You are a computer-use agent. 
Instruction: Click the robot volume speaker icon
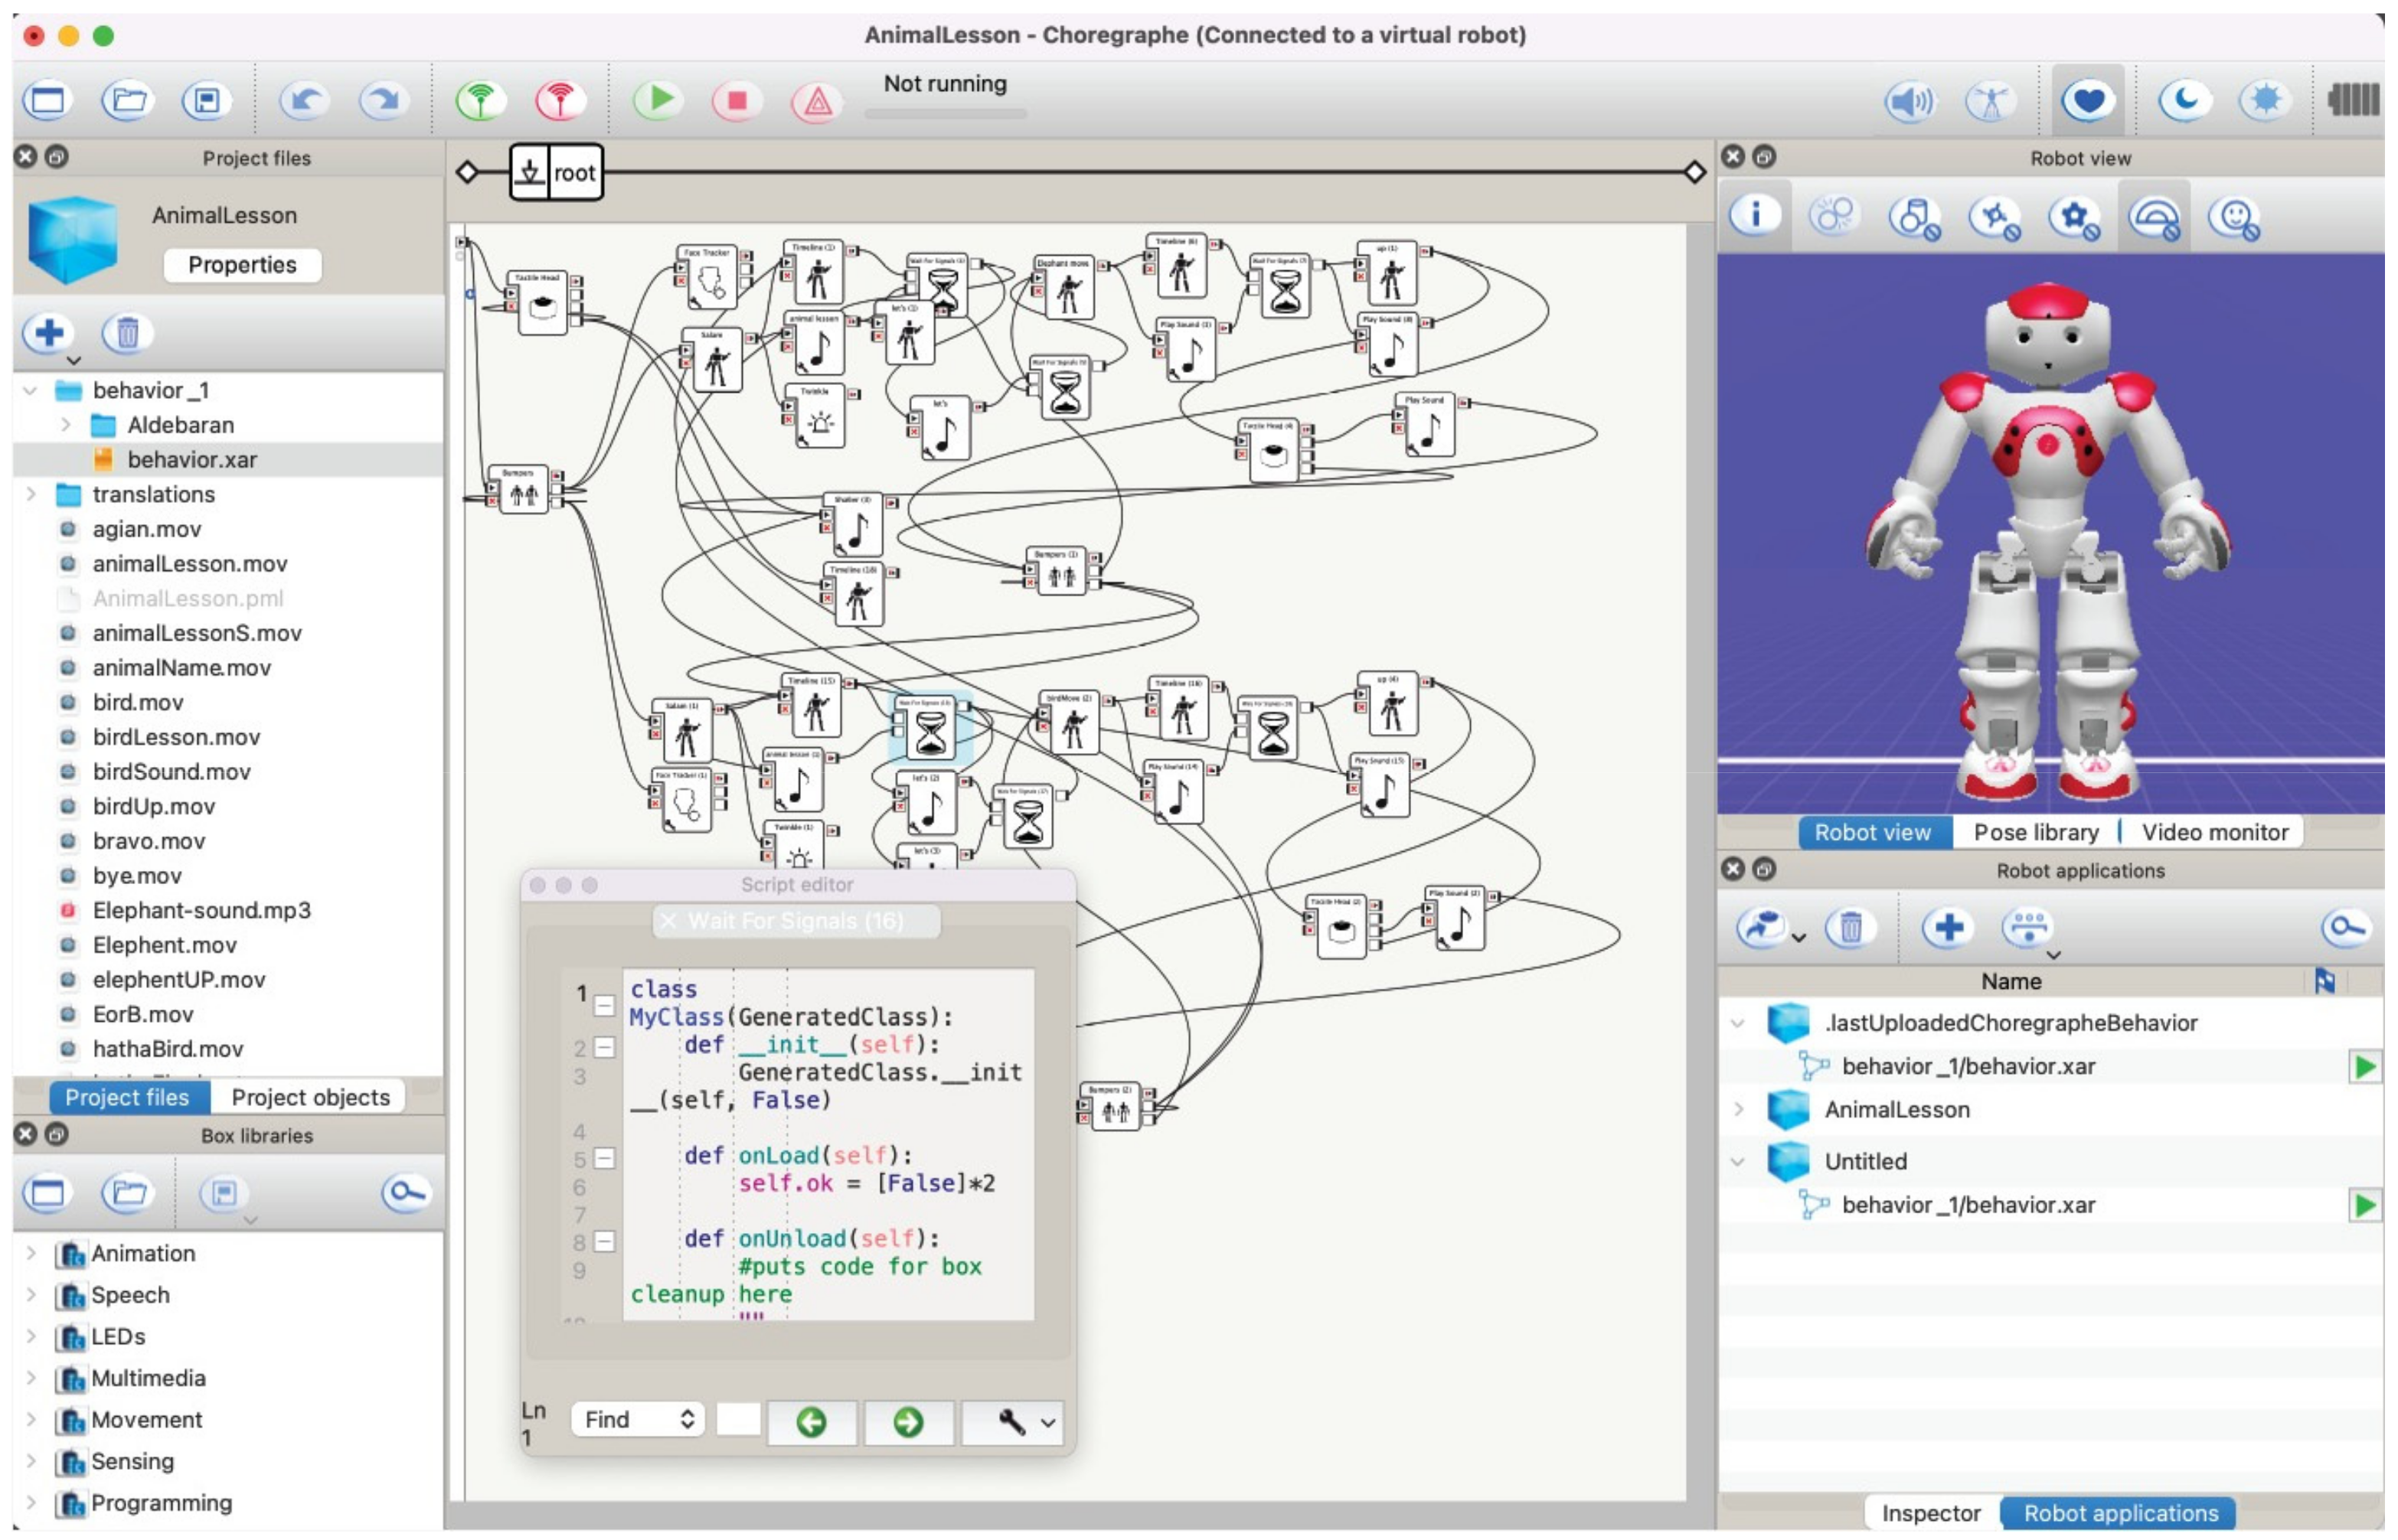click(x=1909, y=100)
